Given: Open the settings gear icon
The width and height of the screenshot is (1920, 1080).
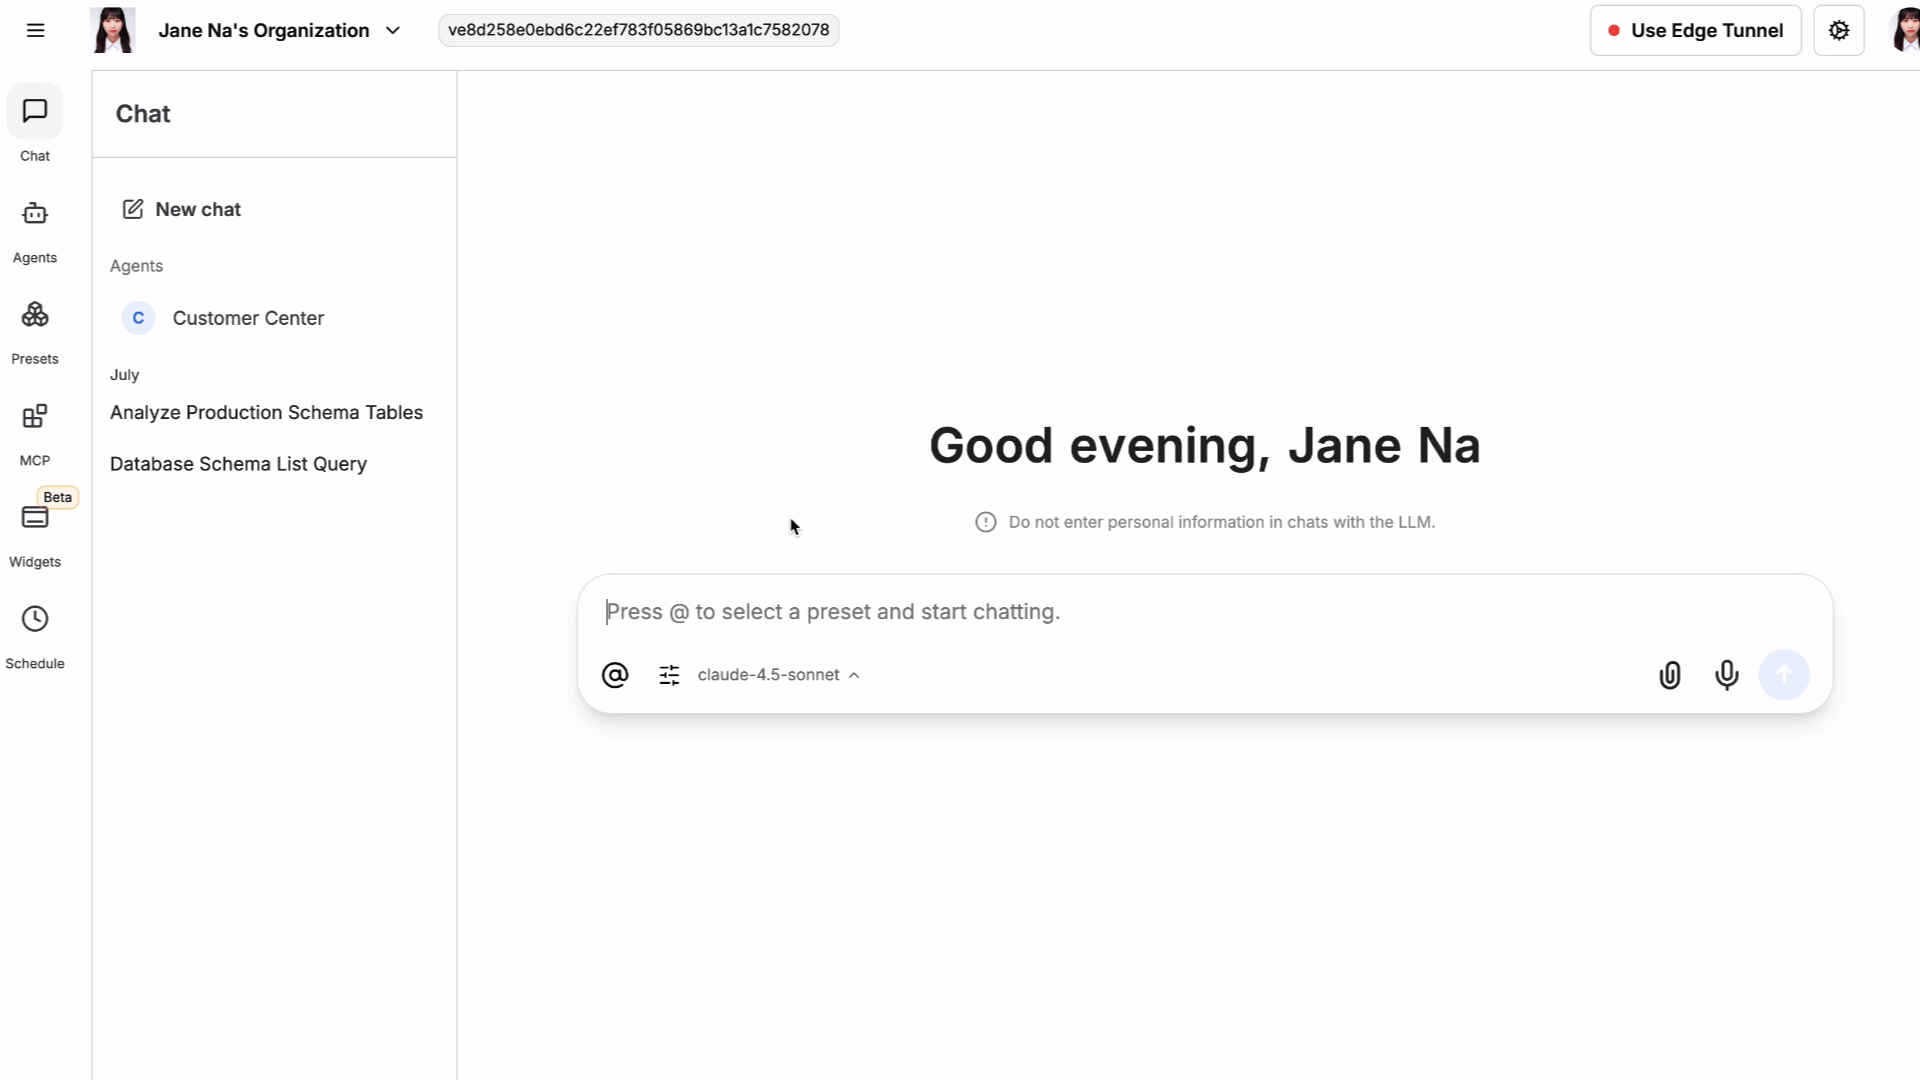Looking at the screenshot, I should 1839,30.
